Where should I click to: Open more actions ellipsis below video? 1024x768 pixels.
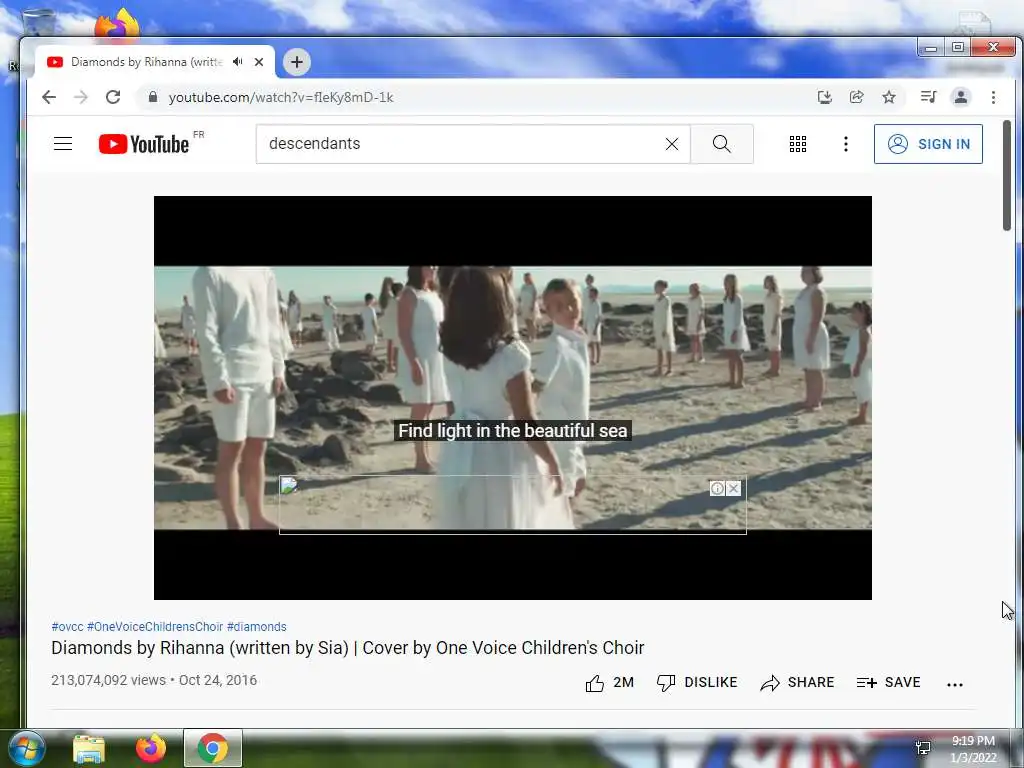click(954, 684)
